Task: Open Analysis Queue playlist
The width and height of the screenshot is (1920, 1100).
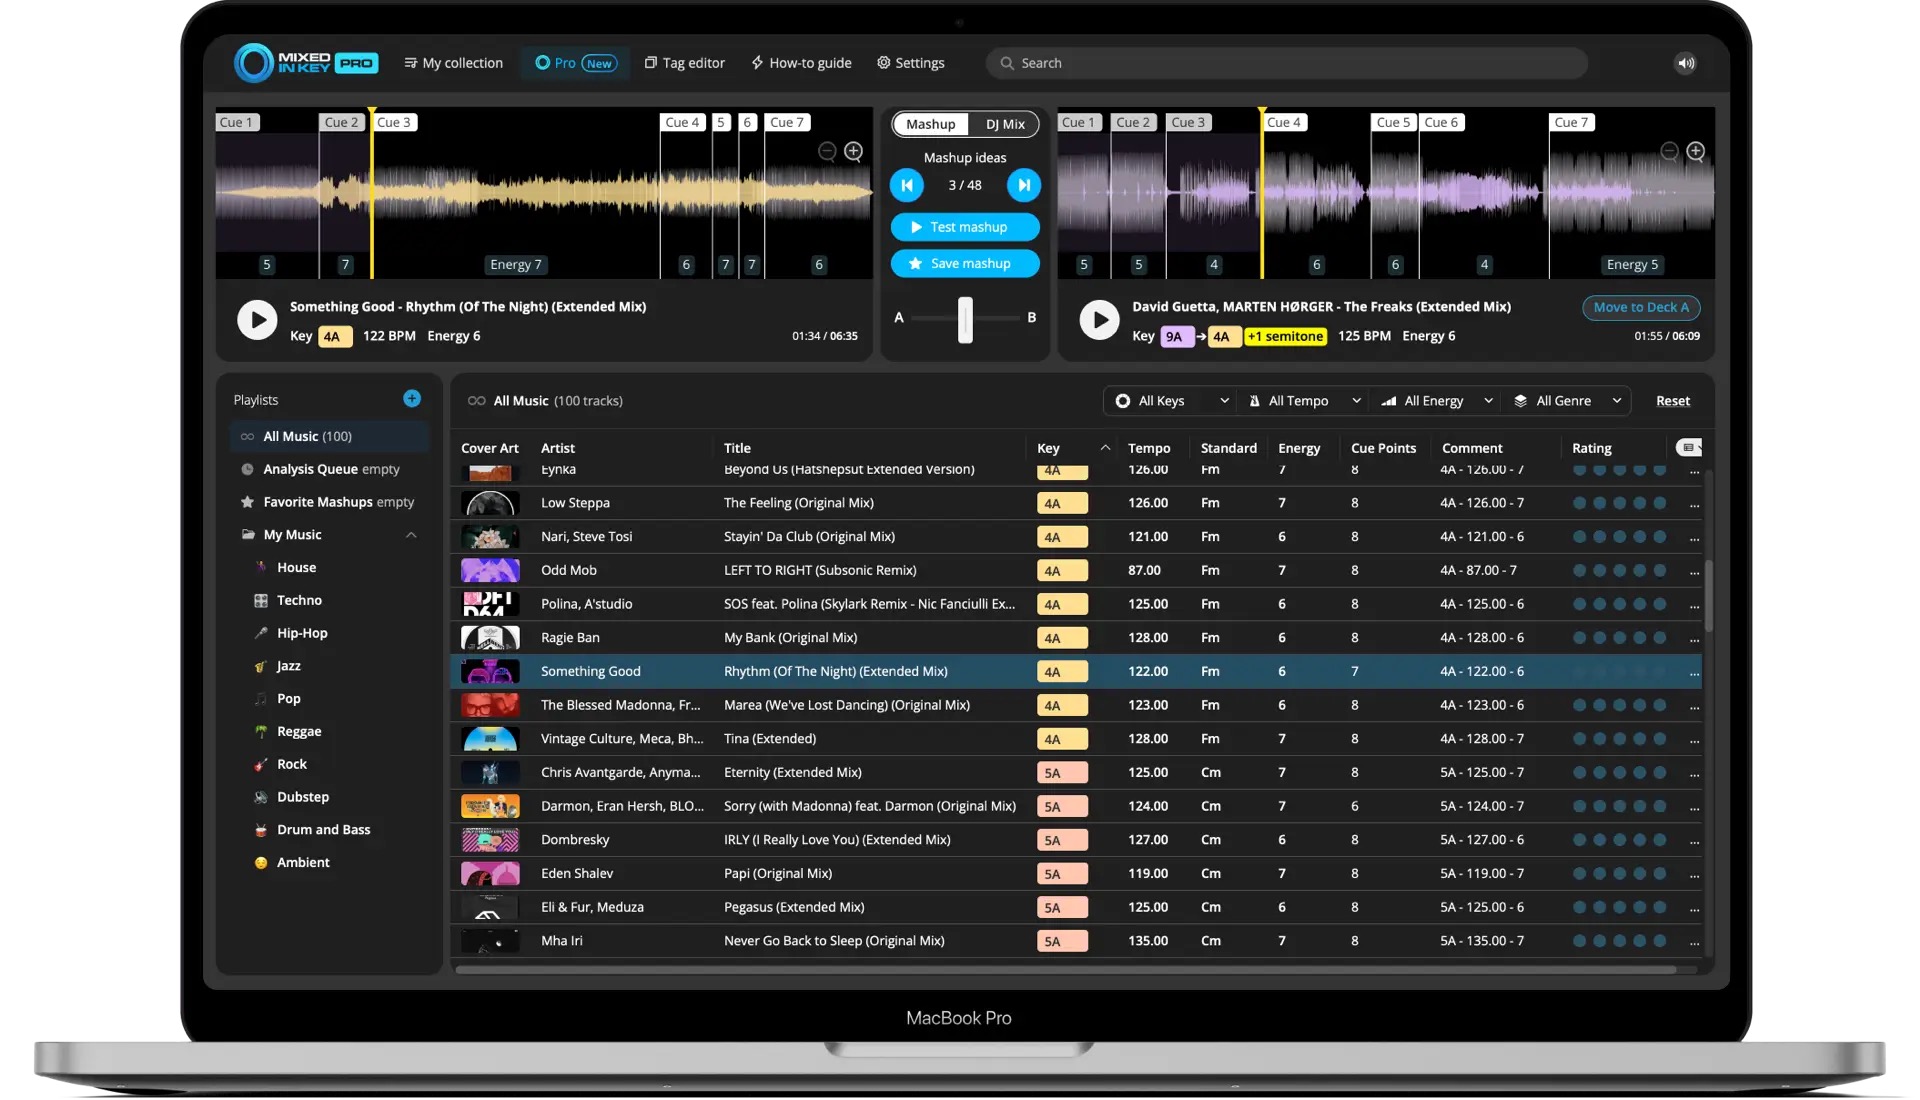Action: coord(331,469)
